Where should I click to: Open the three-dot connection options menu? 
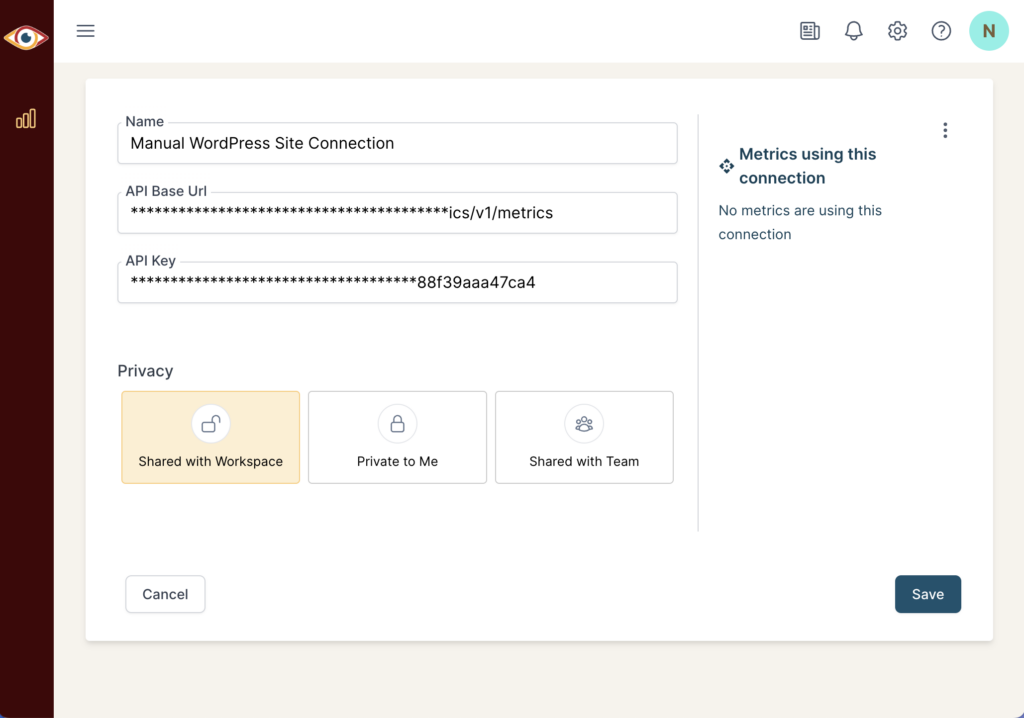click(x=945, y=130)
